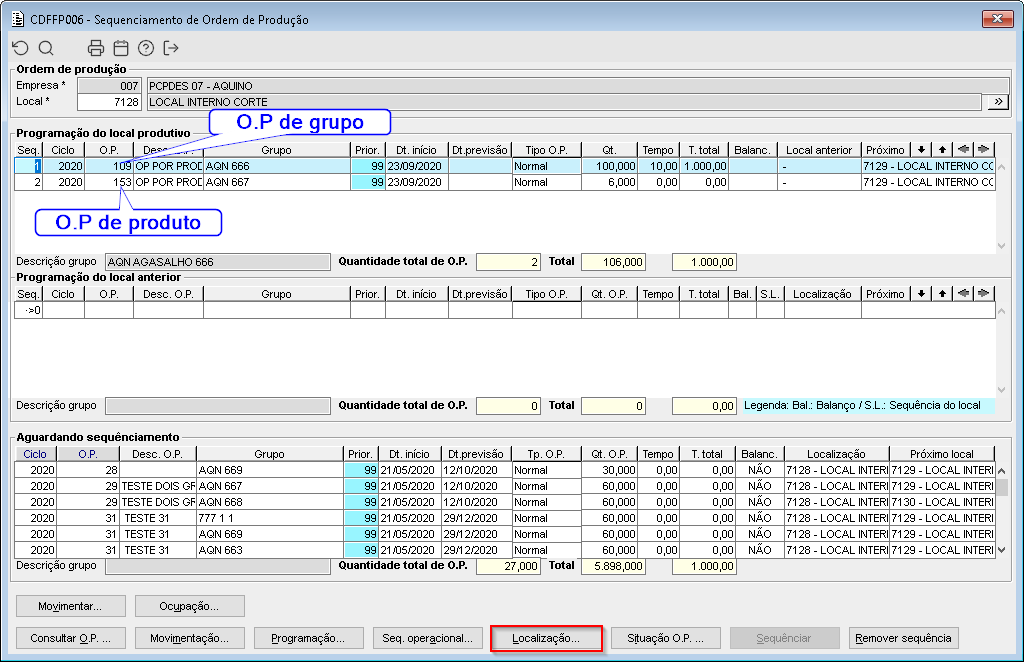Viewport: 1024px width, 662px height.
Task: Click the exit door icon in toolbar
Action: [171, 48]
